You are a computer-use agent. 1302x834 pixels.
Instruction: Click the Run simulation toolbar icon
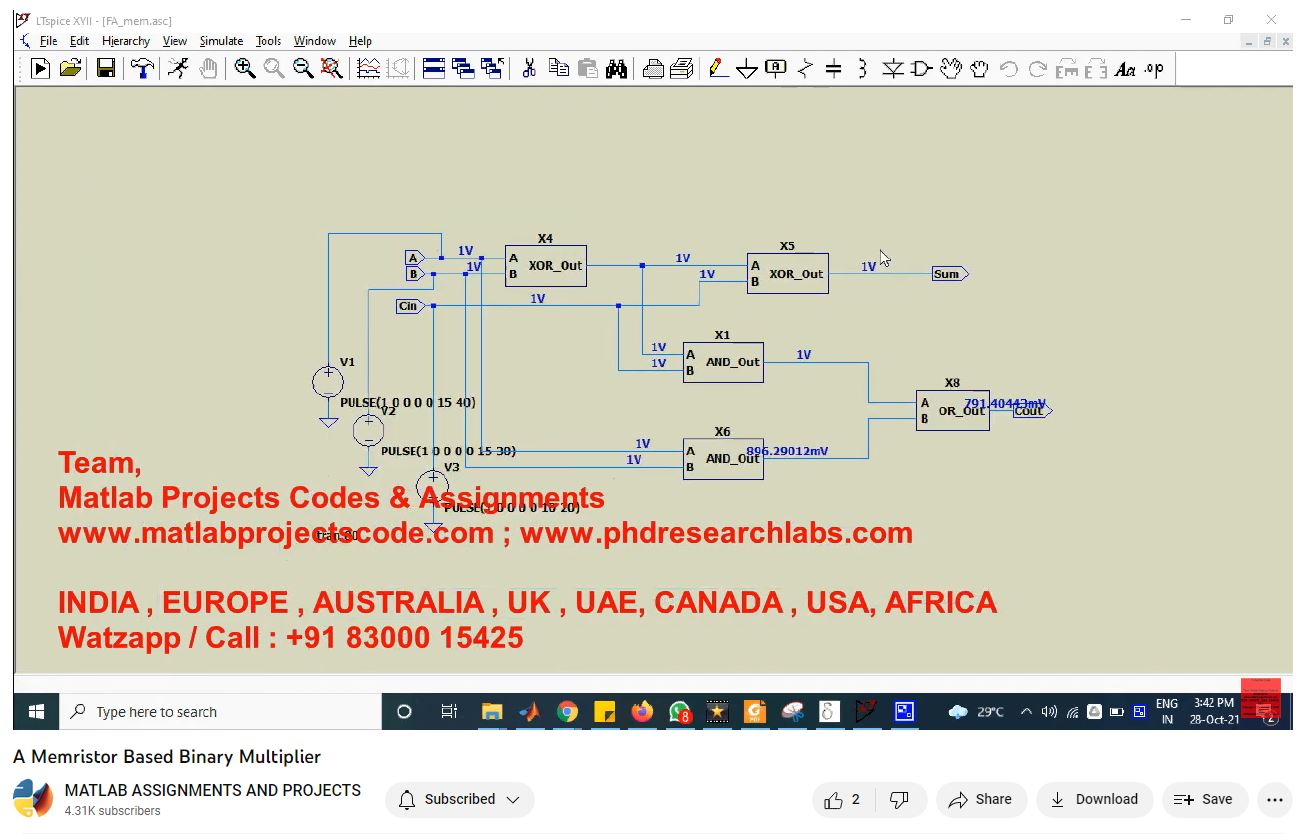pos(40,69)
